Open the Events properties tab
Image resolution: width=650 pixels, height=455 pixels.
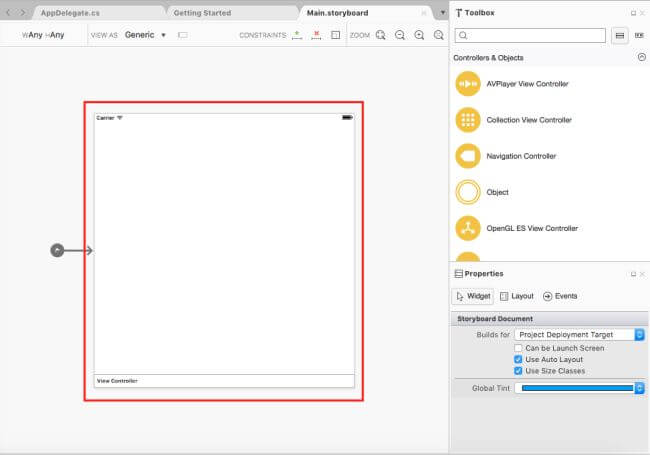point(560,296)
